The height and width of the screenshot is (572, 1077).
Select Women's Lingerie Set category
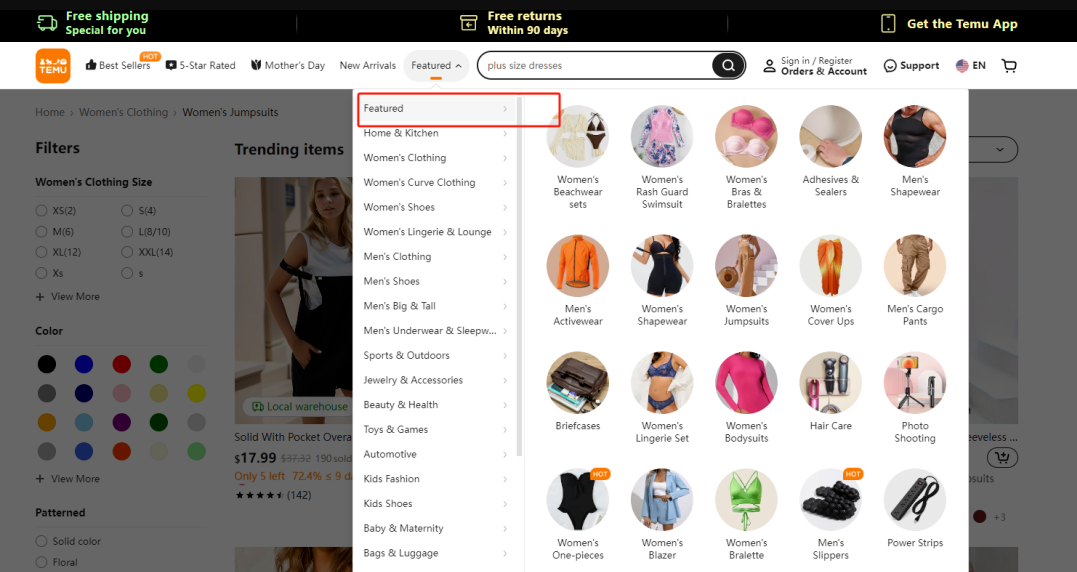662,398
